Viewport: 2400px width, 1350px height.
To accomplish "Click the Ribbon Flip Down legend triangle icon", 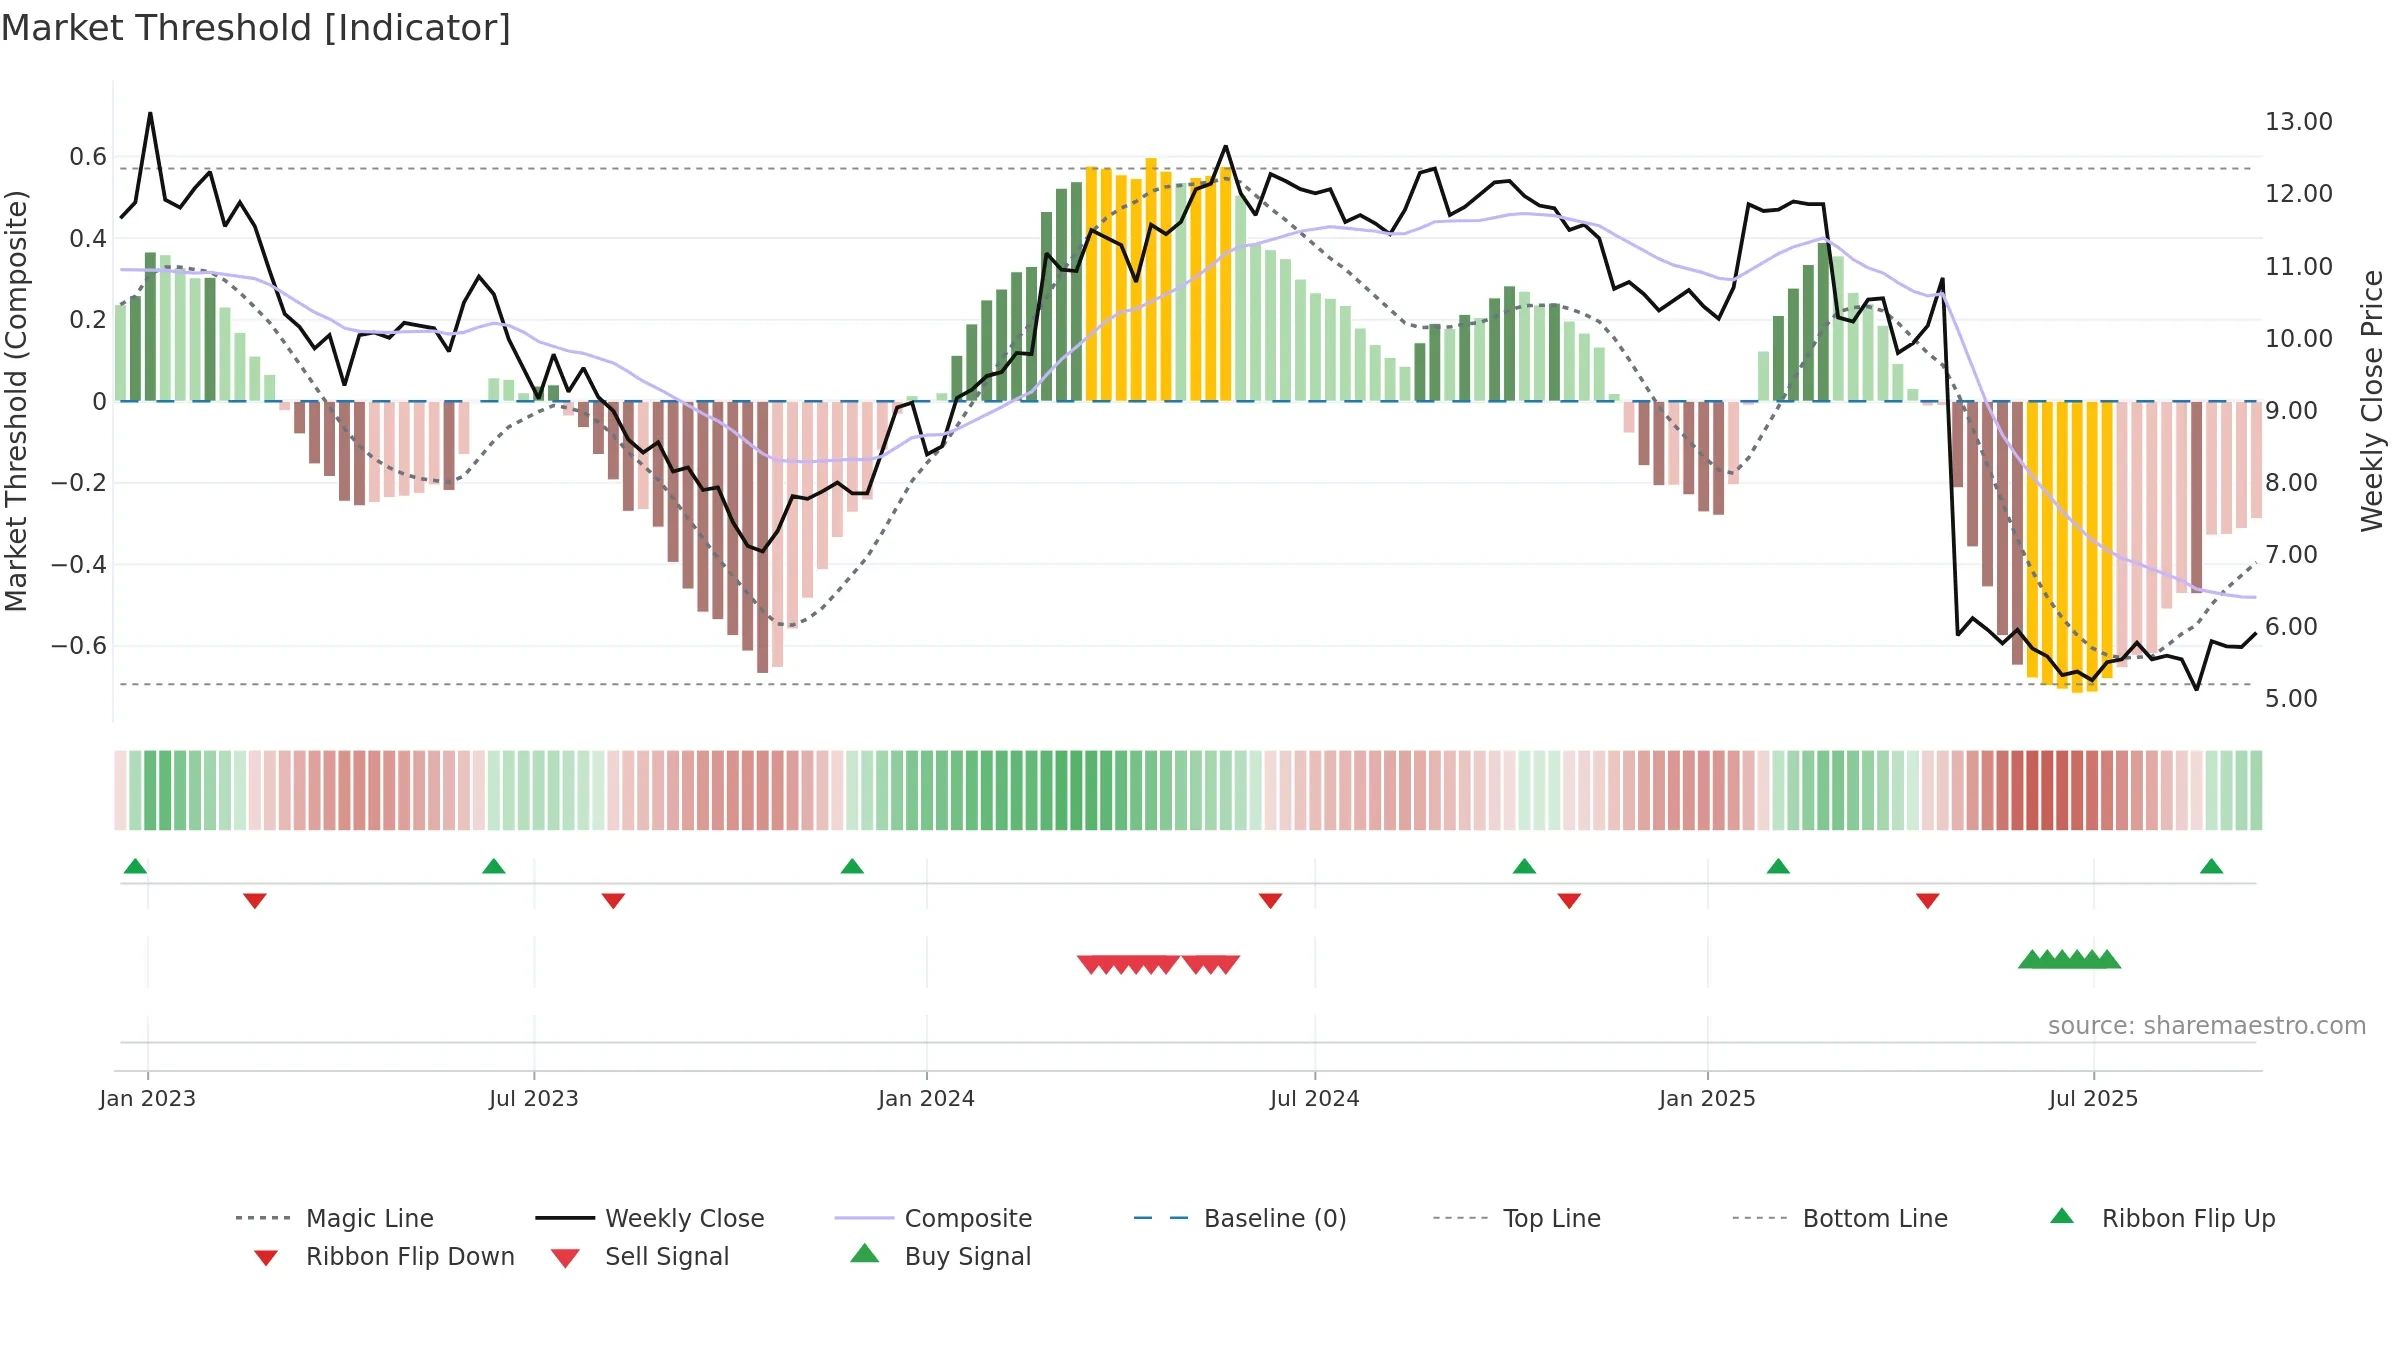I will pos(266,1258).
